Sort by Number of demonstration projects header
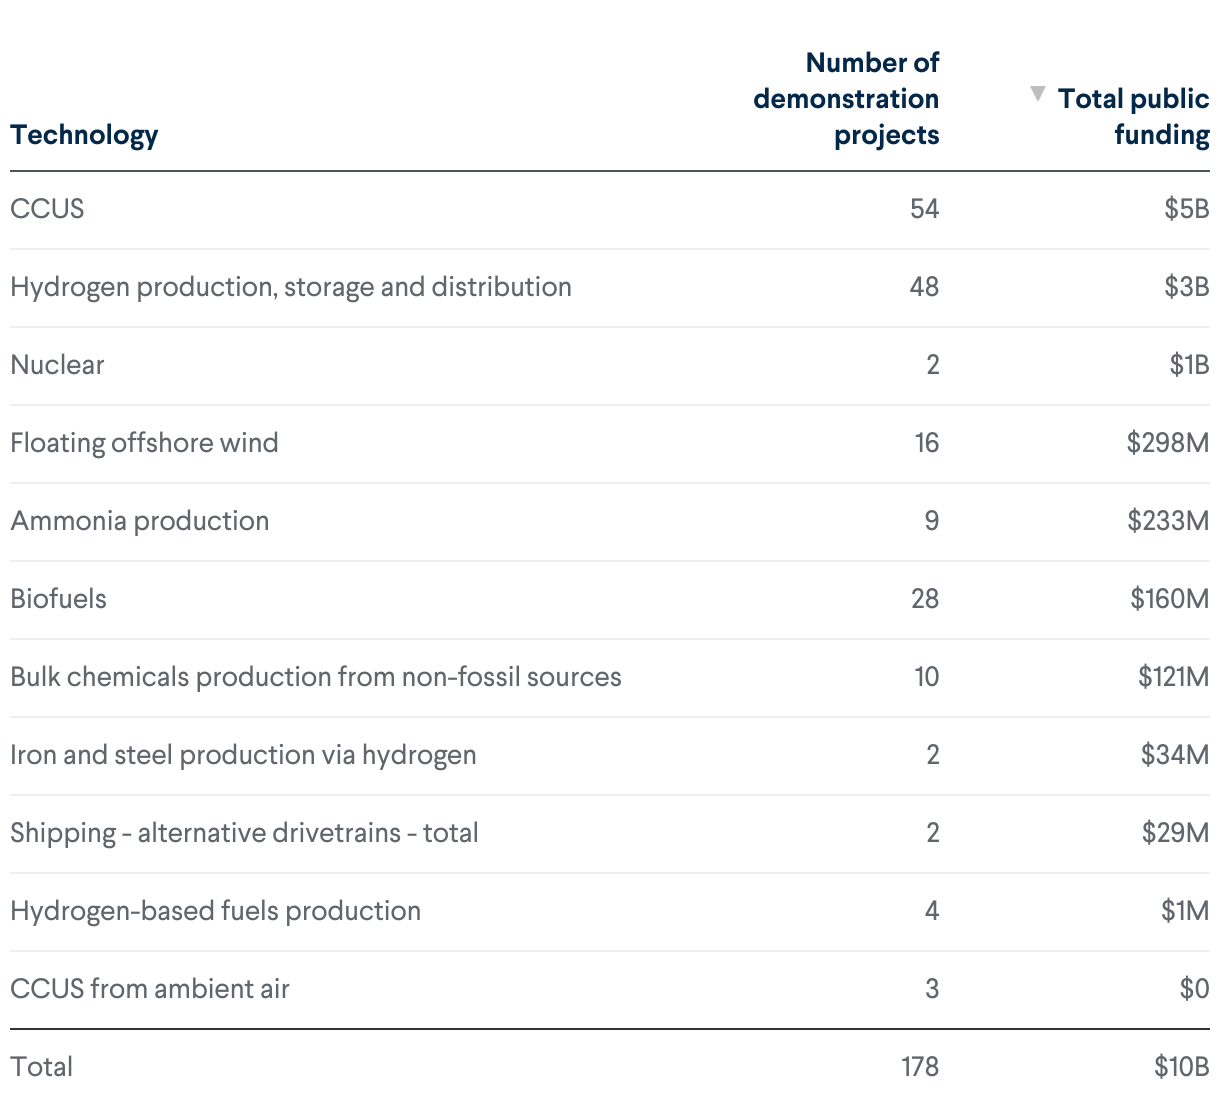This screenshot has height=1116, width=1220. (846, 99)
